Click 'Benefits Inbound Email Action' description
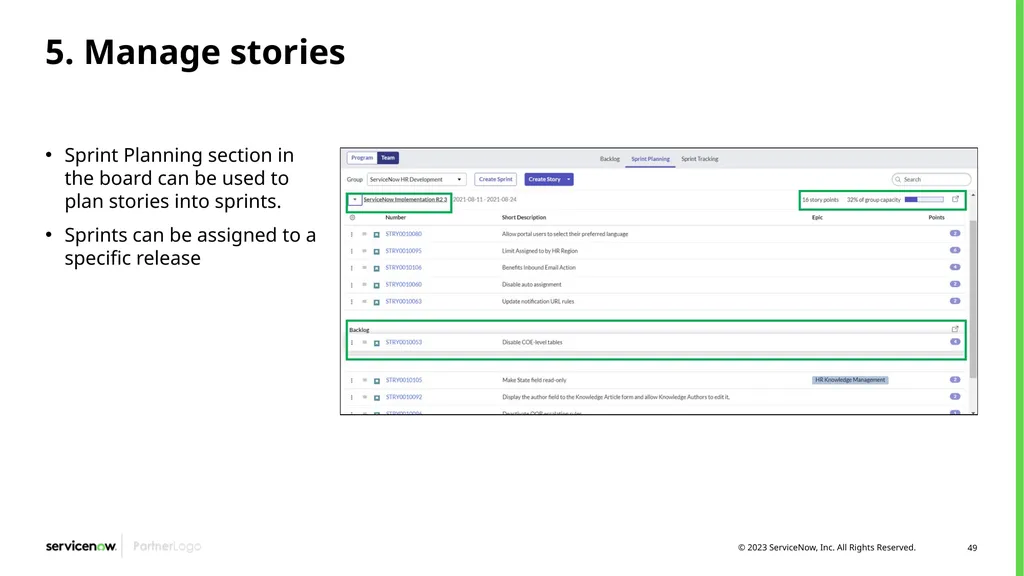Screen dimensions: 1024x576 (539, 268)
